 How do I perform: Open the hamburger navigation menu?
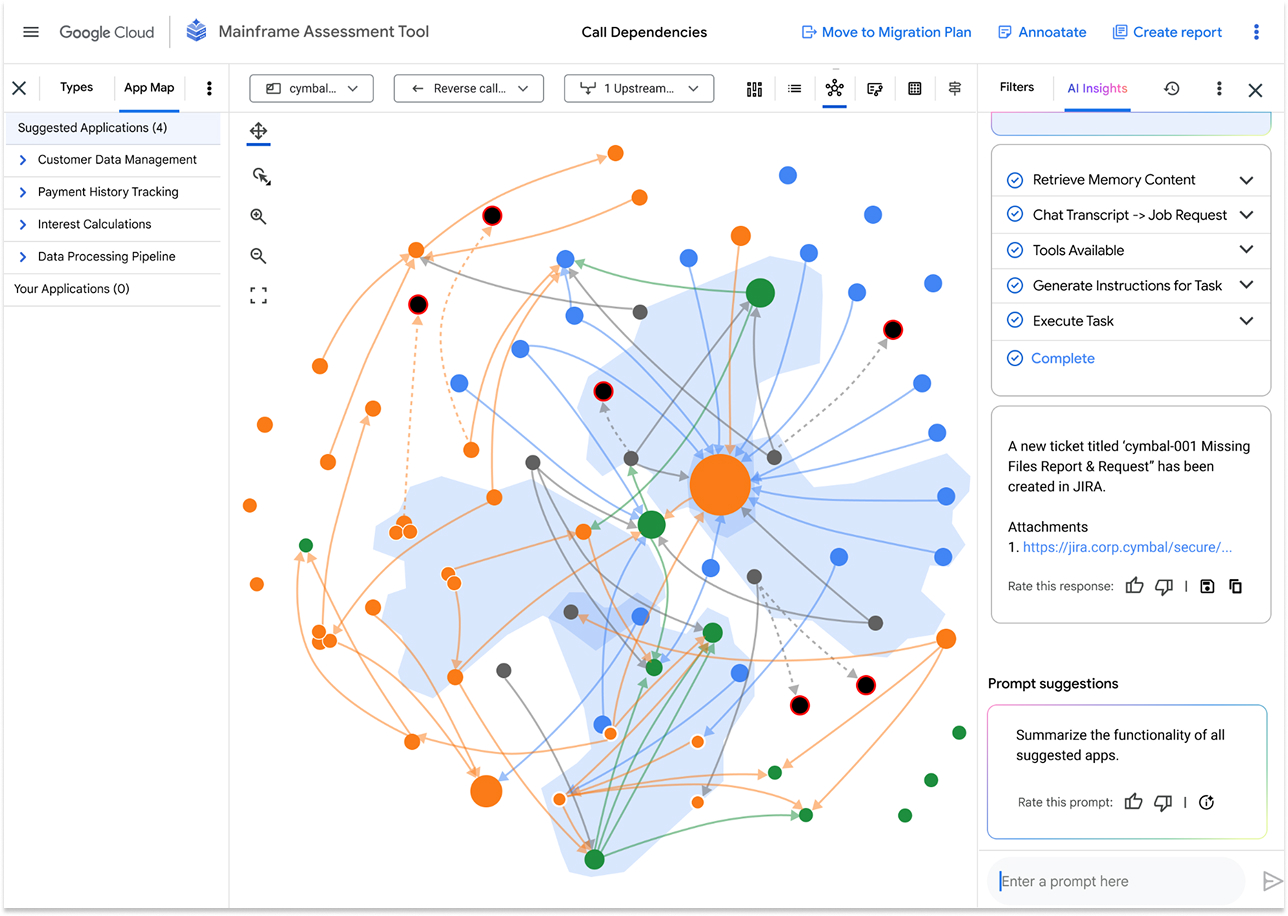[x=31, y=32]
